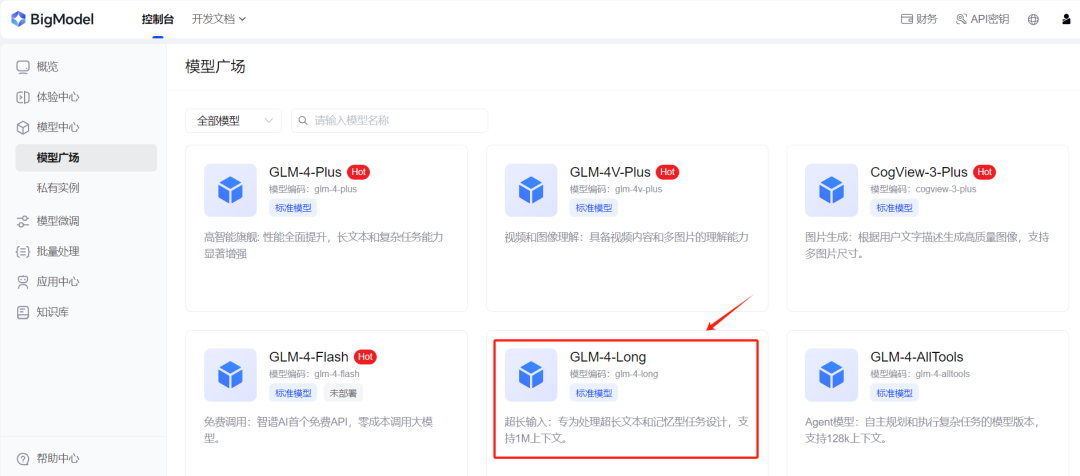
Task: Click 标准模型 tag on GLM-4-Flash card
Action: (293, 393)
